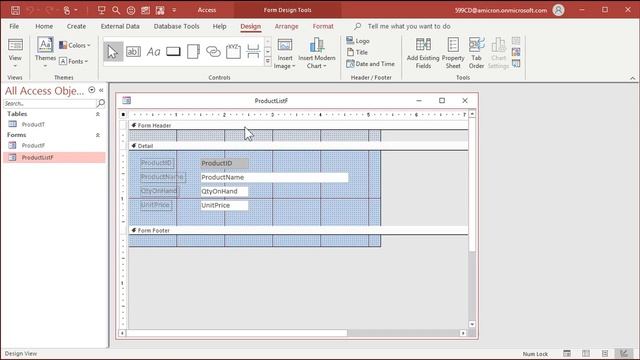
Task: Click the Themes icon
Action: [x=45, y=44]
